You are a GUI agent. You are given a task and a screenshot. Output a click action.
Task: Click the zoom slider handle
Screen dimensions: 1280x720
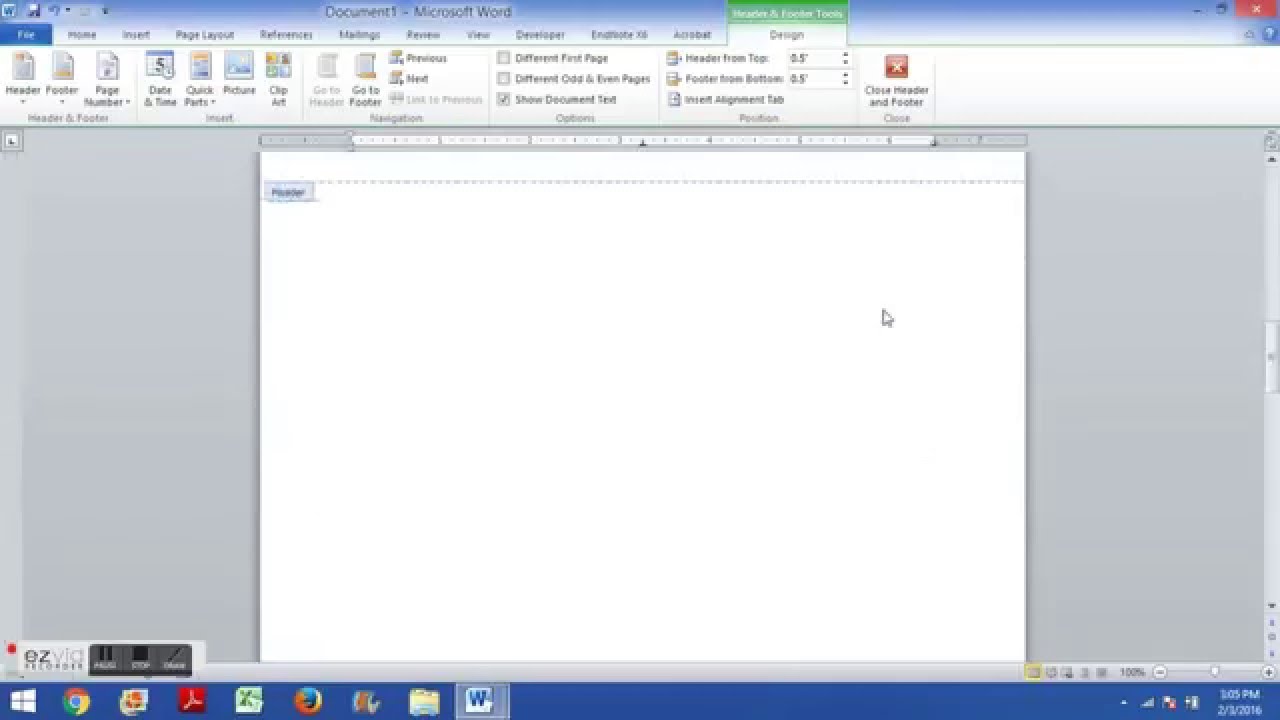1214,673
